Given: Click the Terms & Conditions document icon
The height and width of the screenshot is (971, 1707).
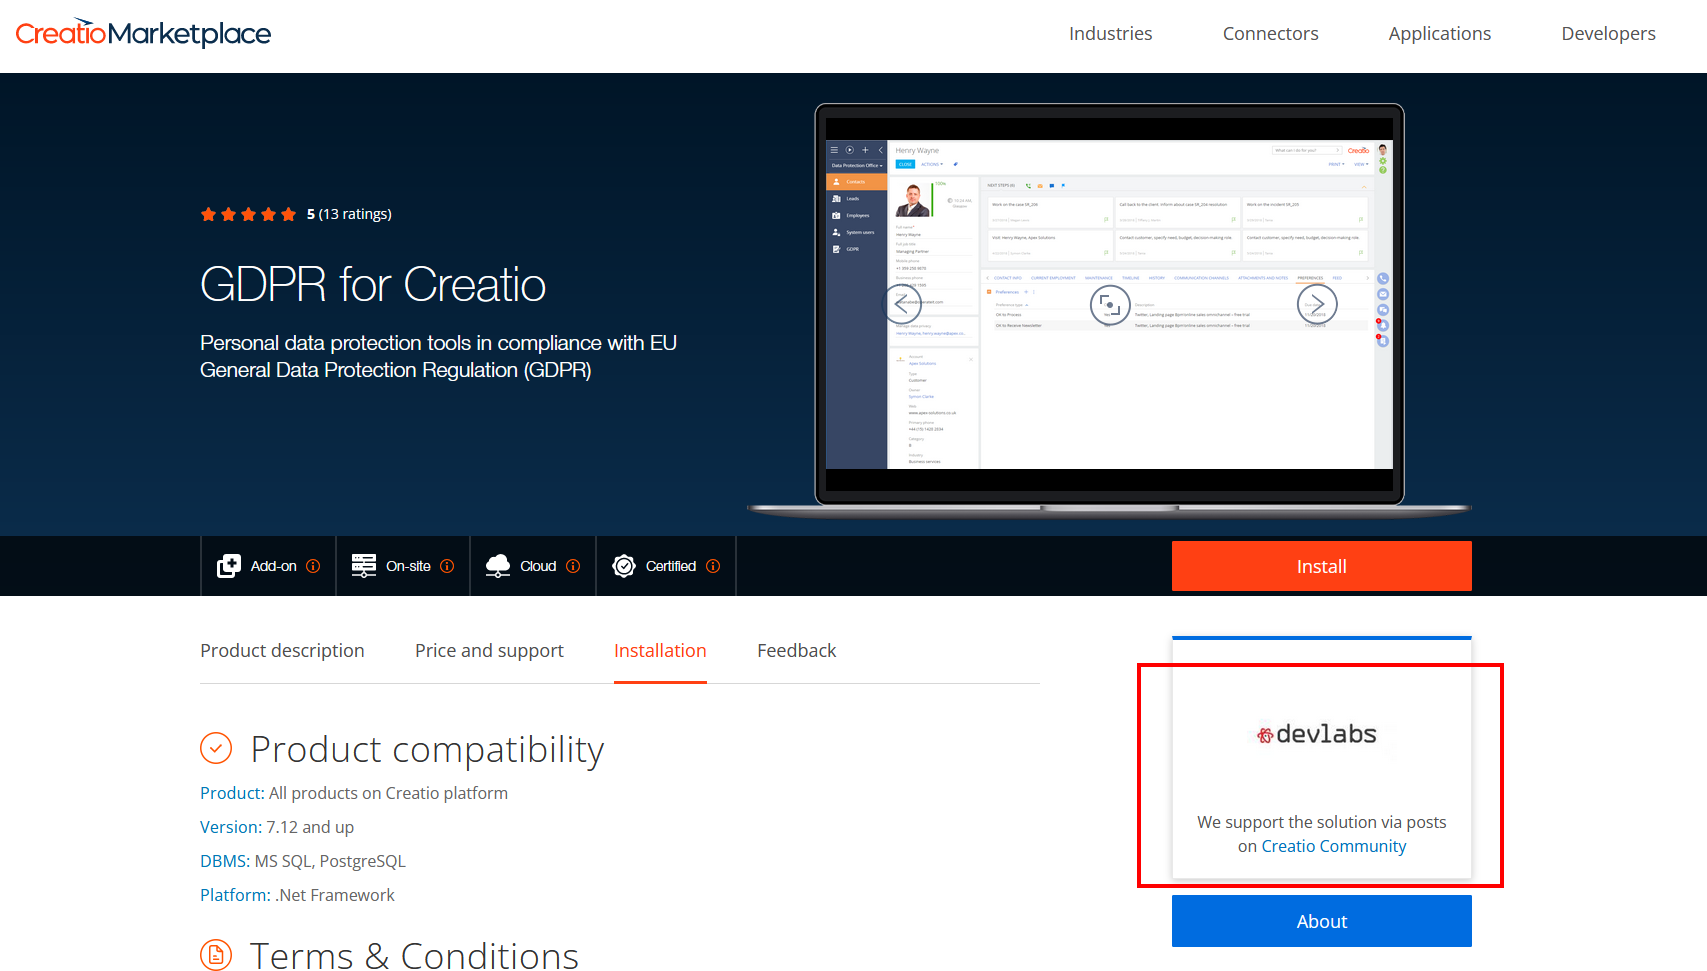Looking at the screenshot, I should pos(216,955).
